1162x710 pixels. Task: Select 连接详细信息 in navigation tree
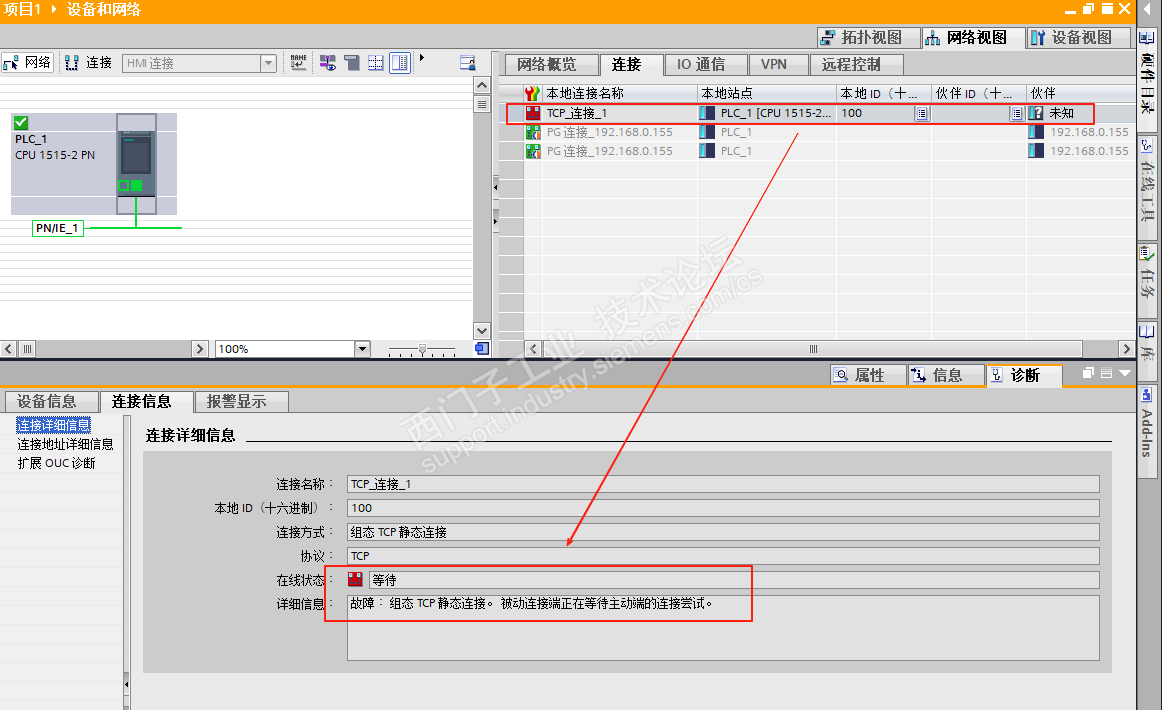pos(53,425)
